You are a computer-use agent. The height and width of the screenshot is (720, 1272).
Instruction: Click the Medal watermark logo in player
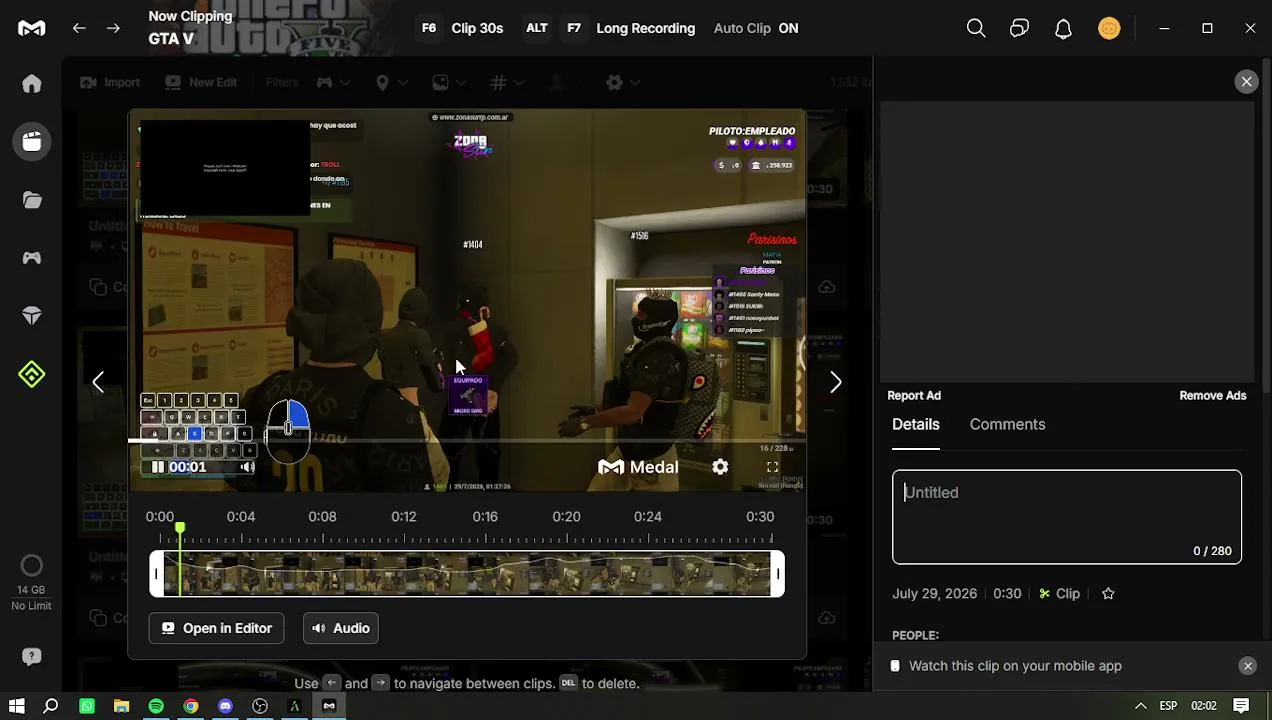tap(638, 467)
